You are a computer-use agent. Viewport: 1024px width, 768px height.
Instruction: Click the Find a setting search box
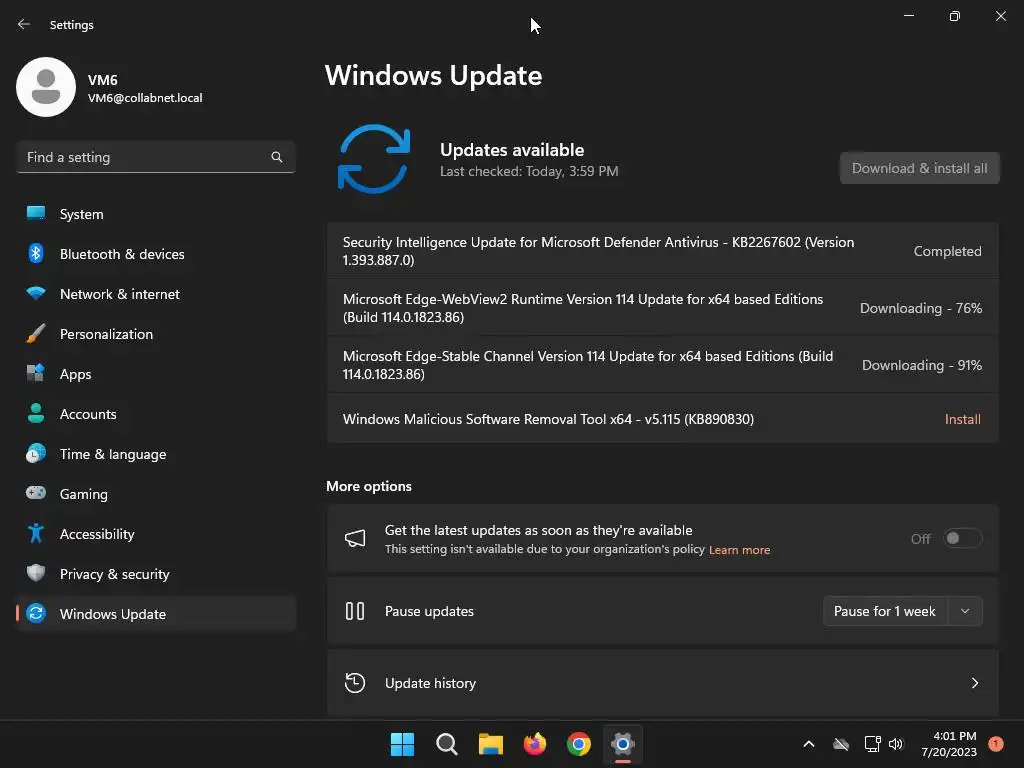(x=155, y=157)
